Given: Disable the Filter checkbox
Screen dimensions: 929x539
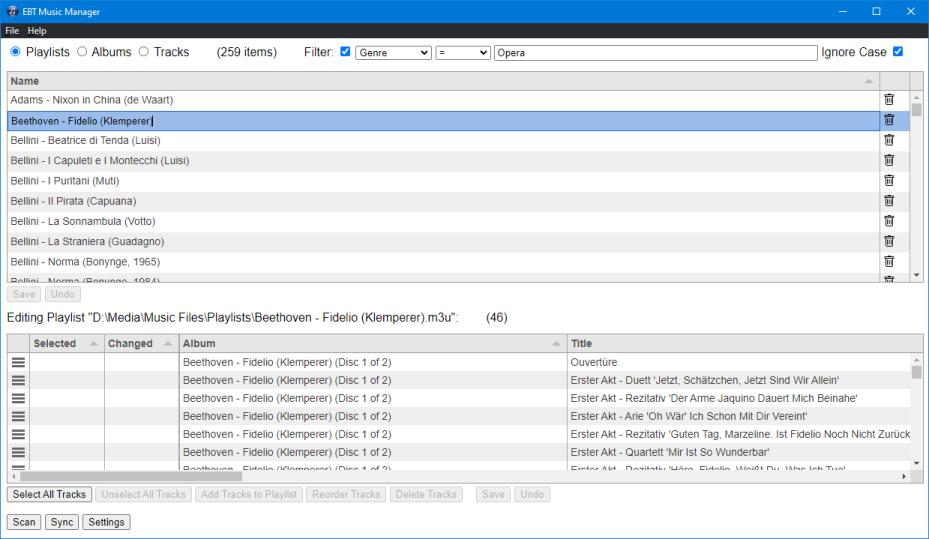Looking at the screenshot, I should pyautogui.click(x=345, y=52).
